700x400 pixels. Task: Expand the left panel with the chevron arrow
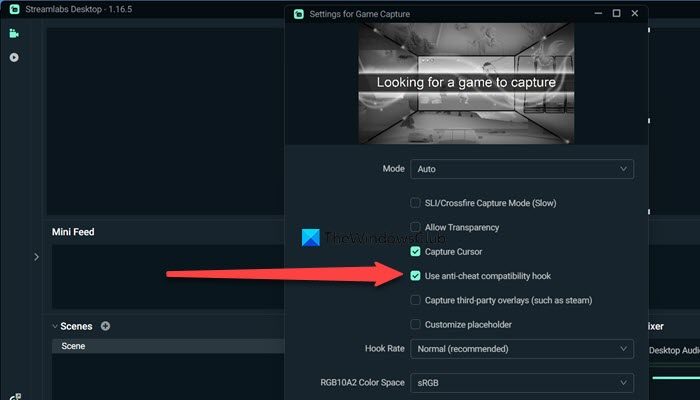click(x=36, y=257)
